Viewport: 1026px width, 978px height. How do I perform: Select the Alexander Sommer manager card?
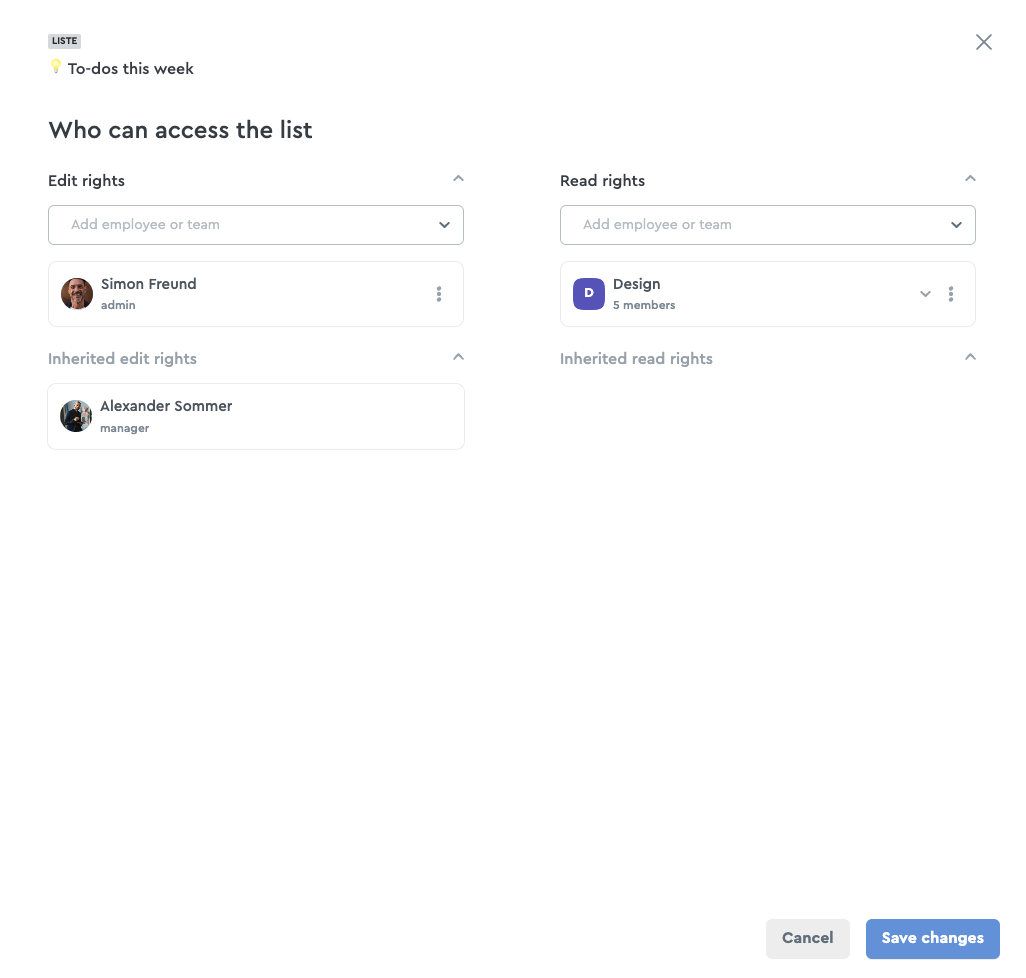click(256, 417)
